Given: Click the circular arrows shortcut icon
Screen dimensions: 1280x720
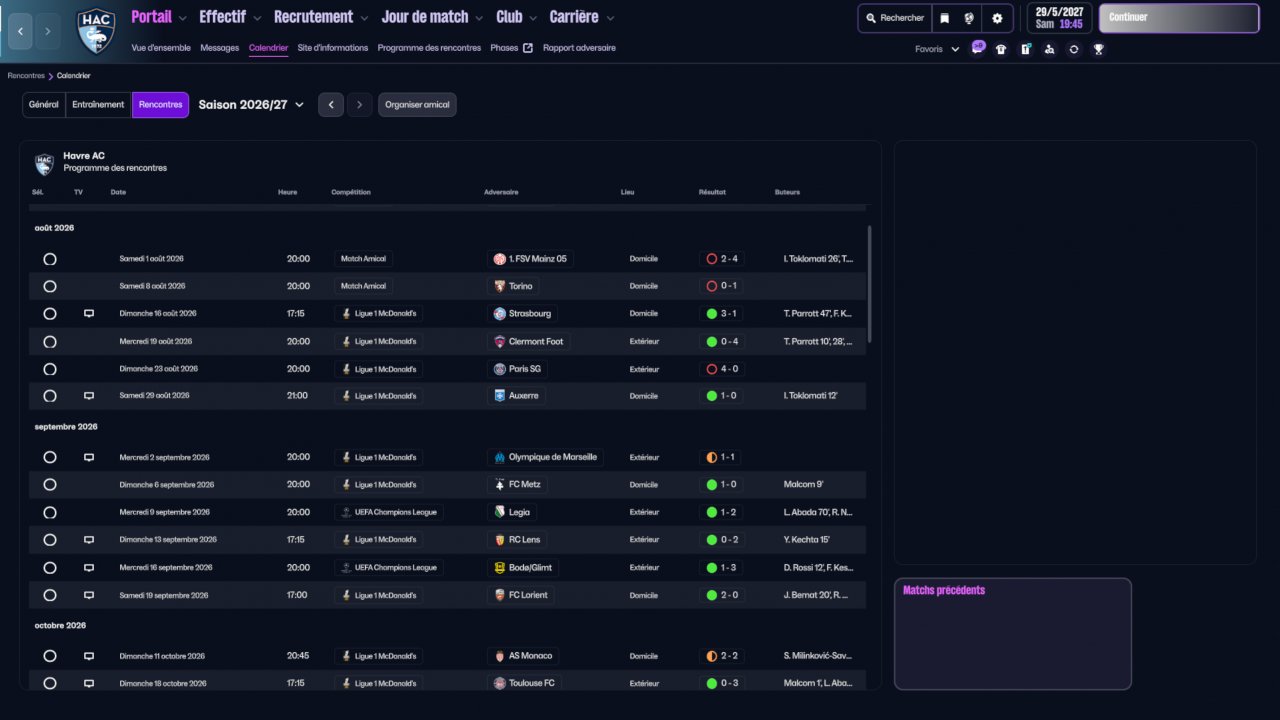Looking at the screenshot, I should [x=1074, y=49].
